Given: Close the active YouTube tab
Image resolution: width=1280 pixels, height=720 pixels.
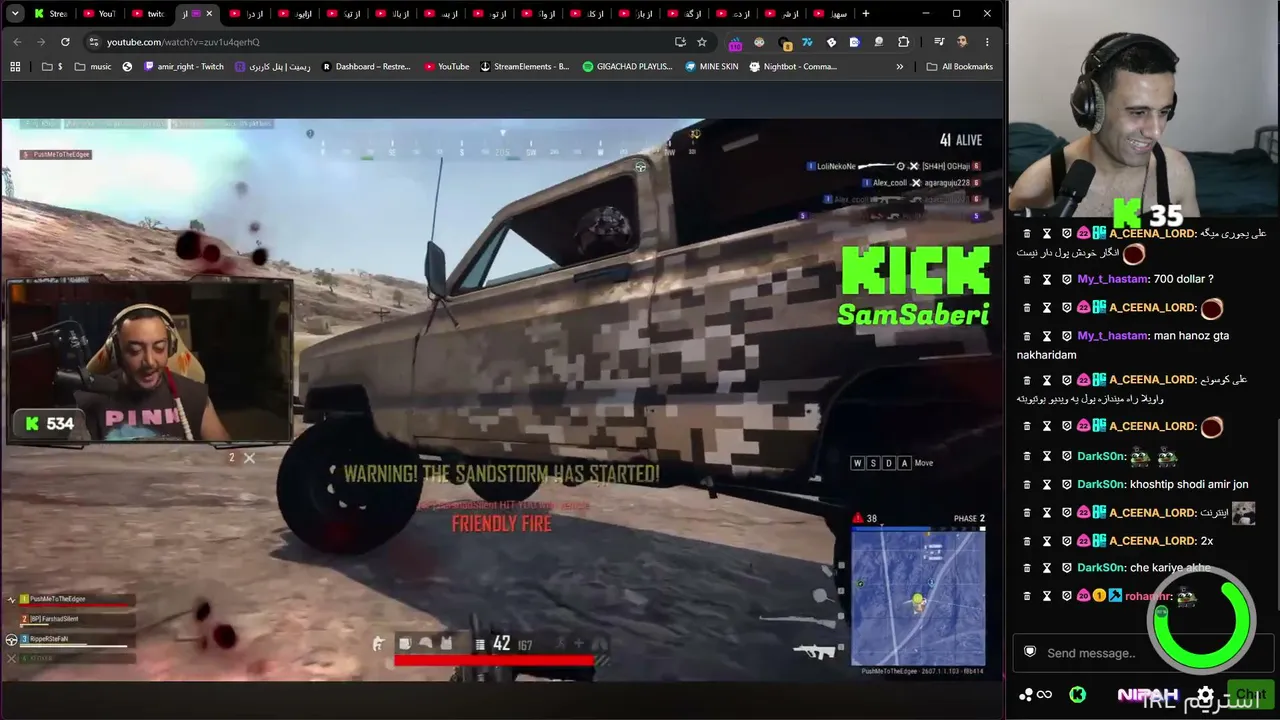Looking at the screenshot, I should (209, 14).
